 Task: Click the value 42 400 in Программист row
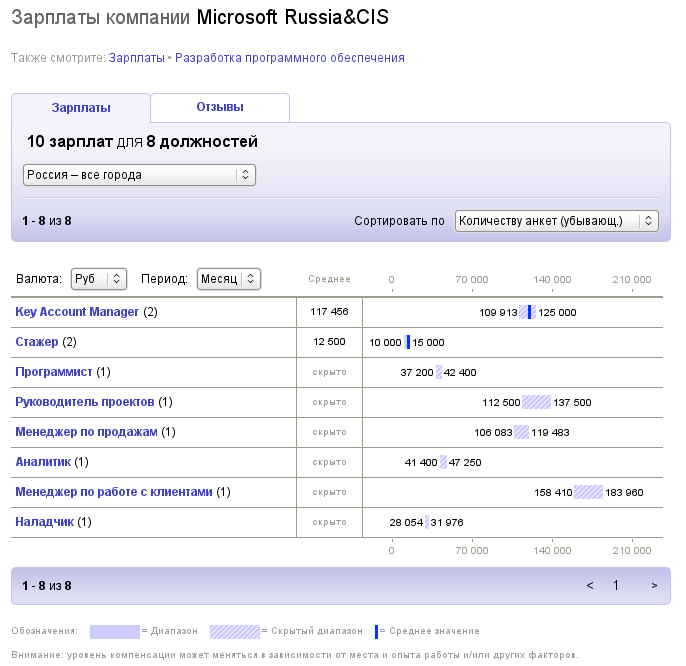(460, 373)
